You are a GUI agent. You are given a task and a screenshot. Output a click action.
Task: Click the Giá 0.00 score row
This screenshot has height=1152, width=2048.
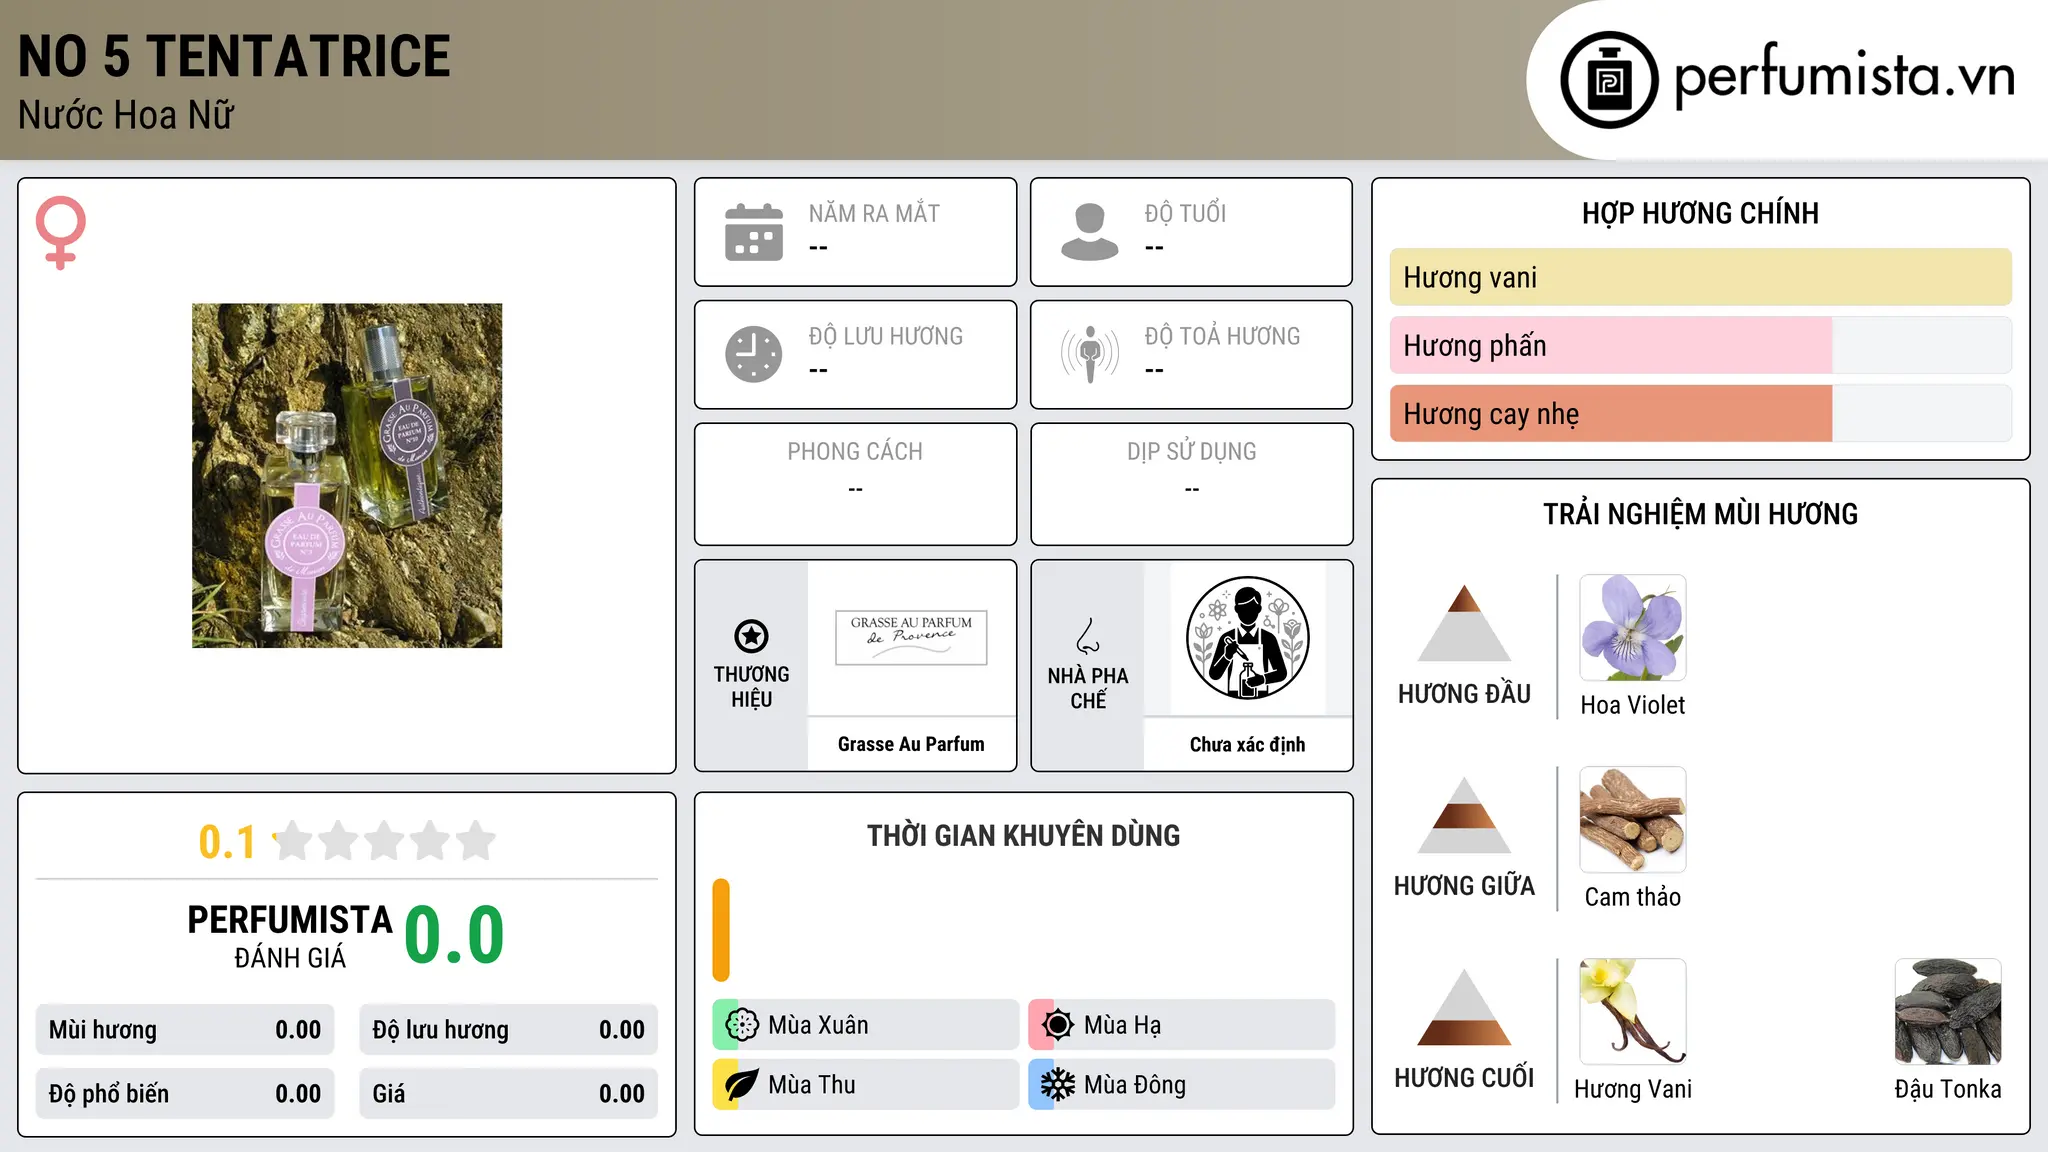pos(509,1094)
